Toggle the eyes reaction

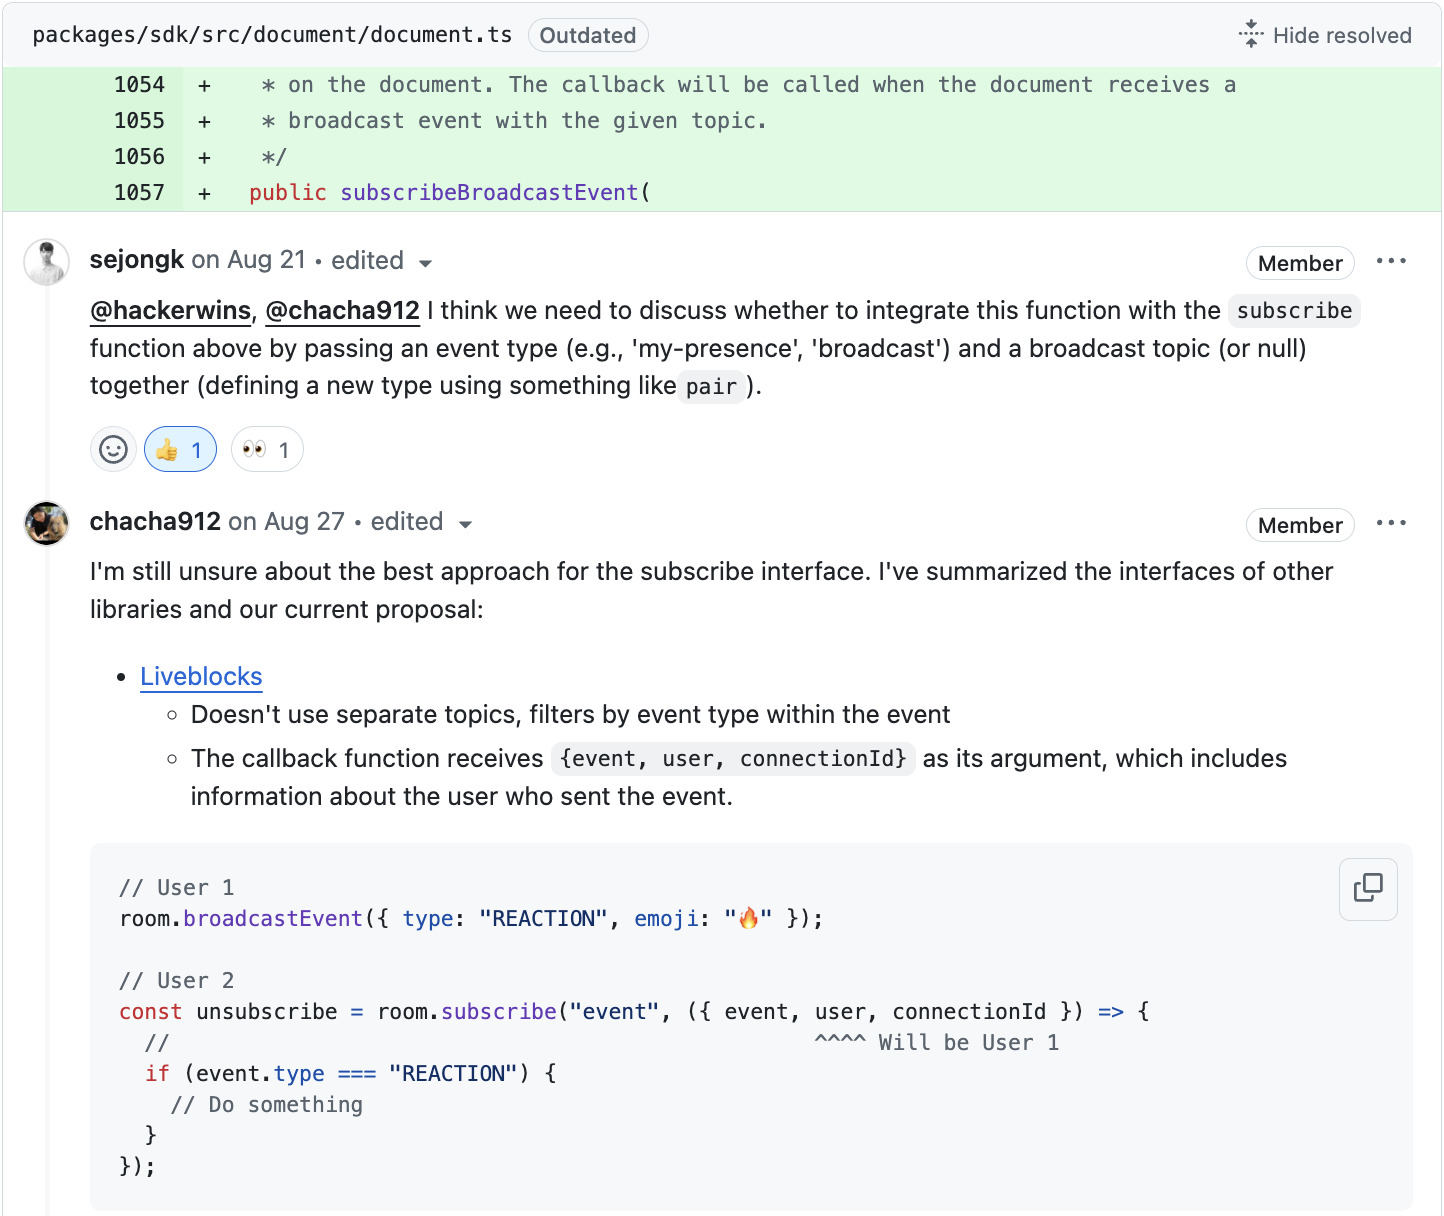coord(266,450)
